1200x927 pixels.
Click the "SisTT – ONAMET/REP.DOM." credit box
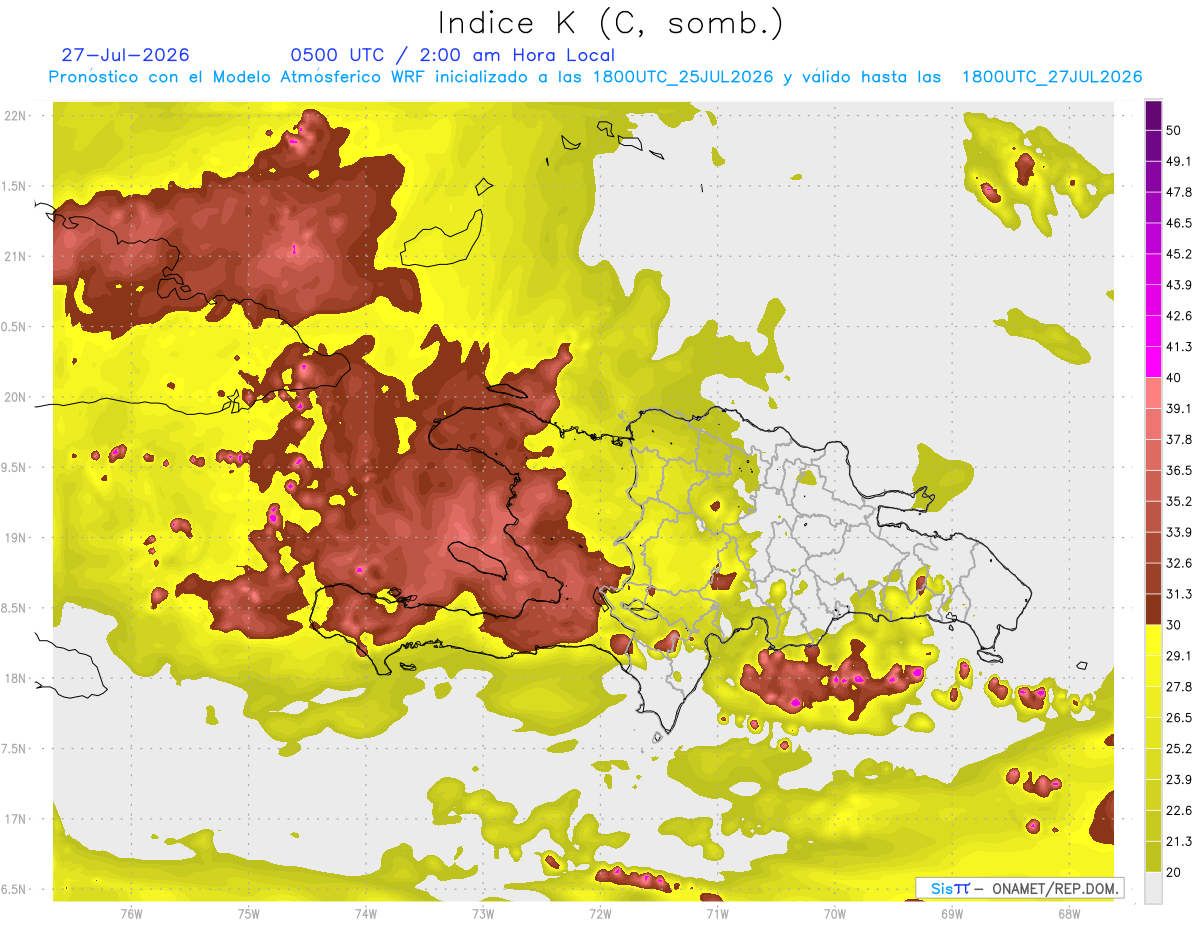[1020, 888]
